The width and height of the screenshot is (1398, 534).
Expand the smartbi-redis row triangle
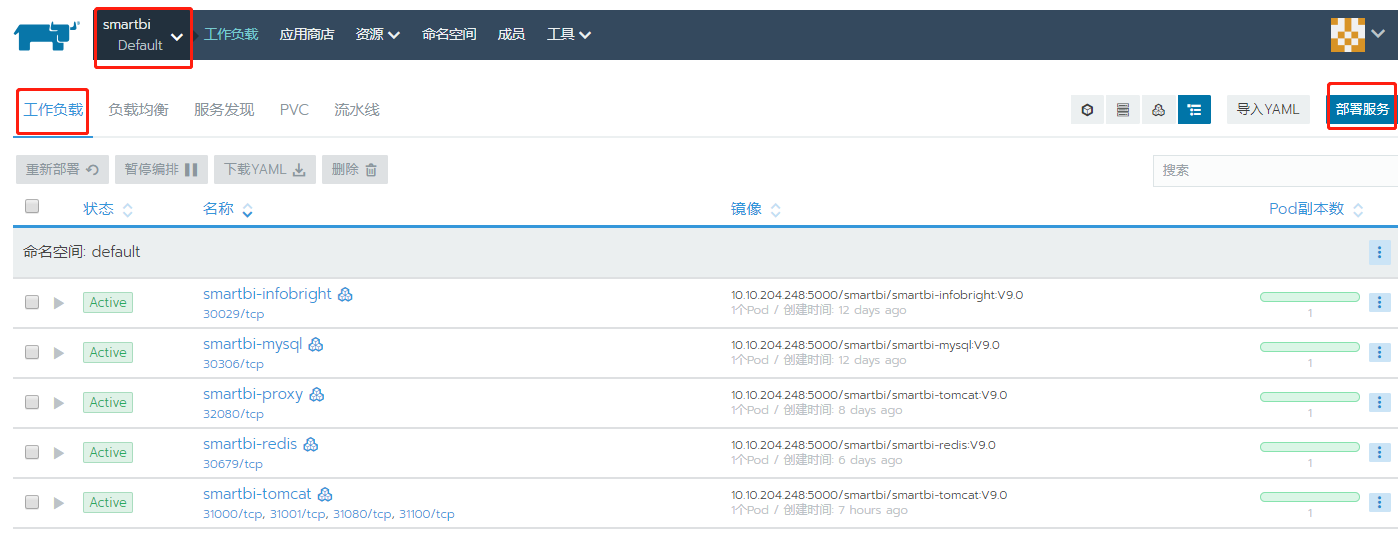(59, 452)
